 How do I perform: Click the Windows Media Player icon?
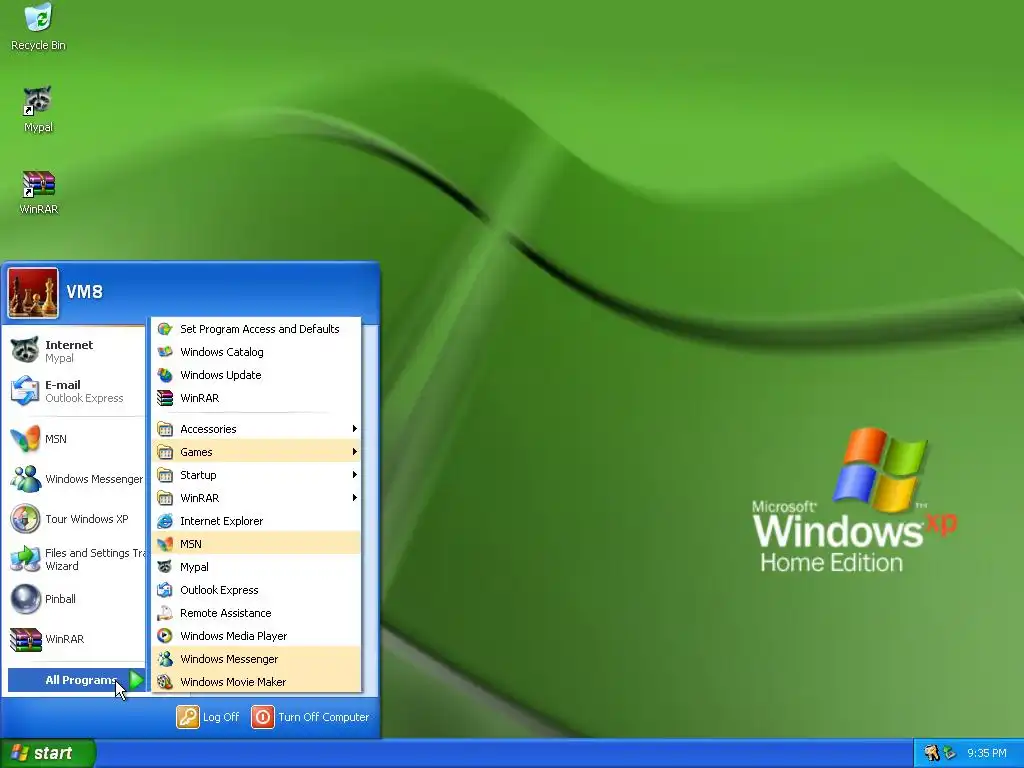(165, 636)
